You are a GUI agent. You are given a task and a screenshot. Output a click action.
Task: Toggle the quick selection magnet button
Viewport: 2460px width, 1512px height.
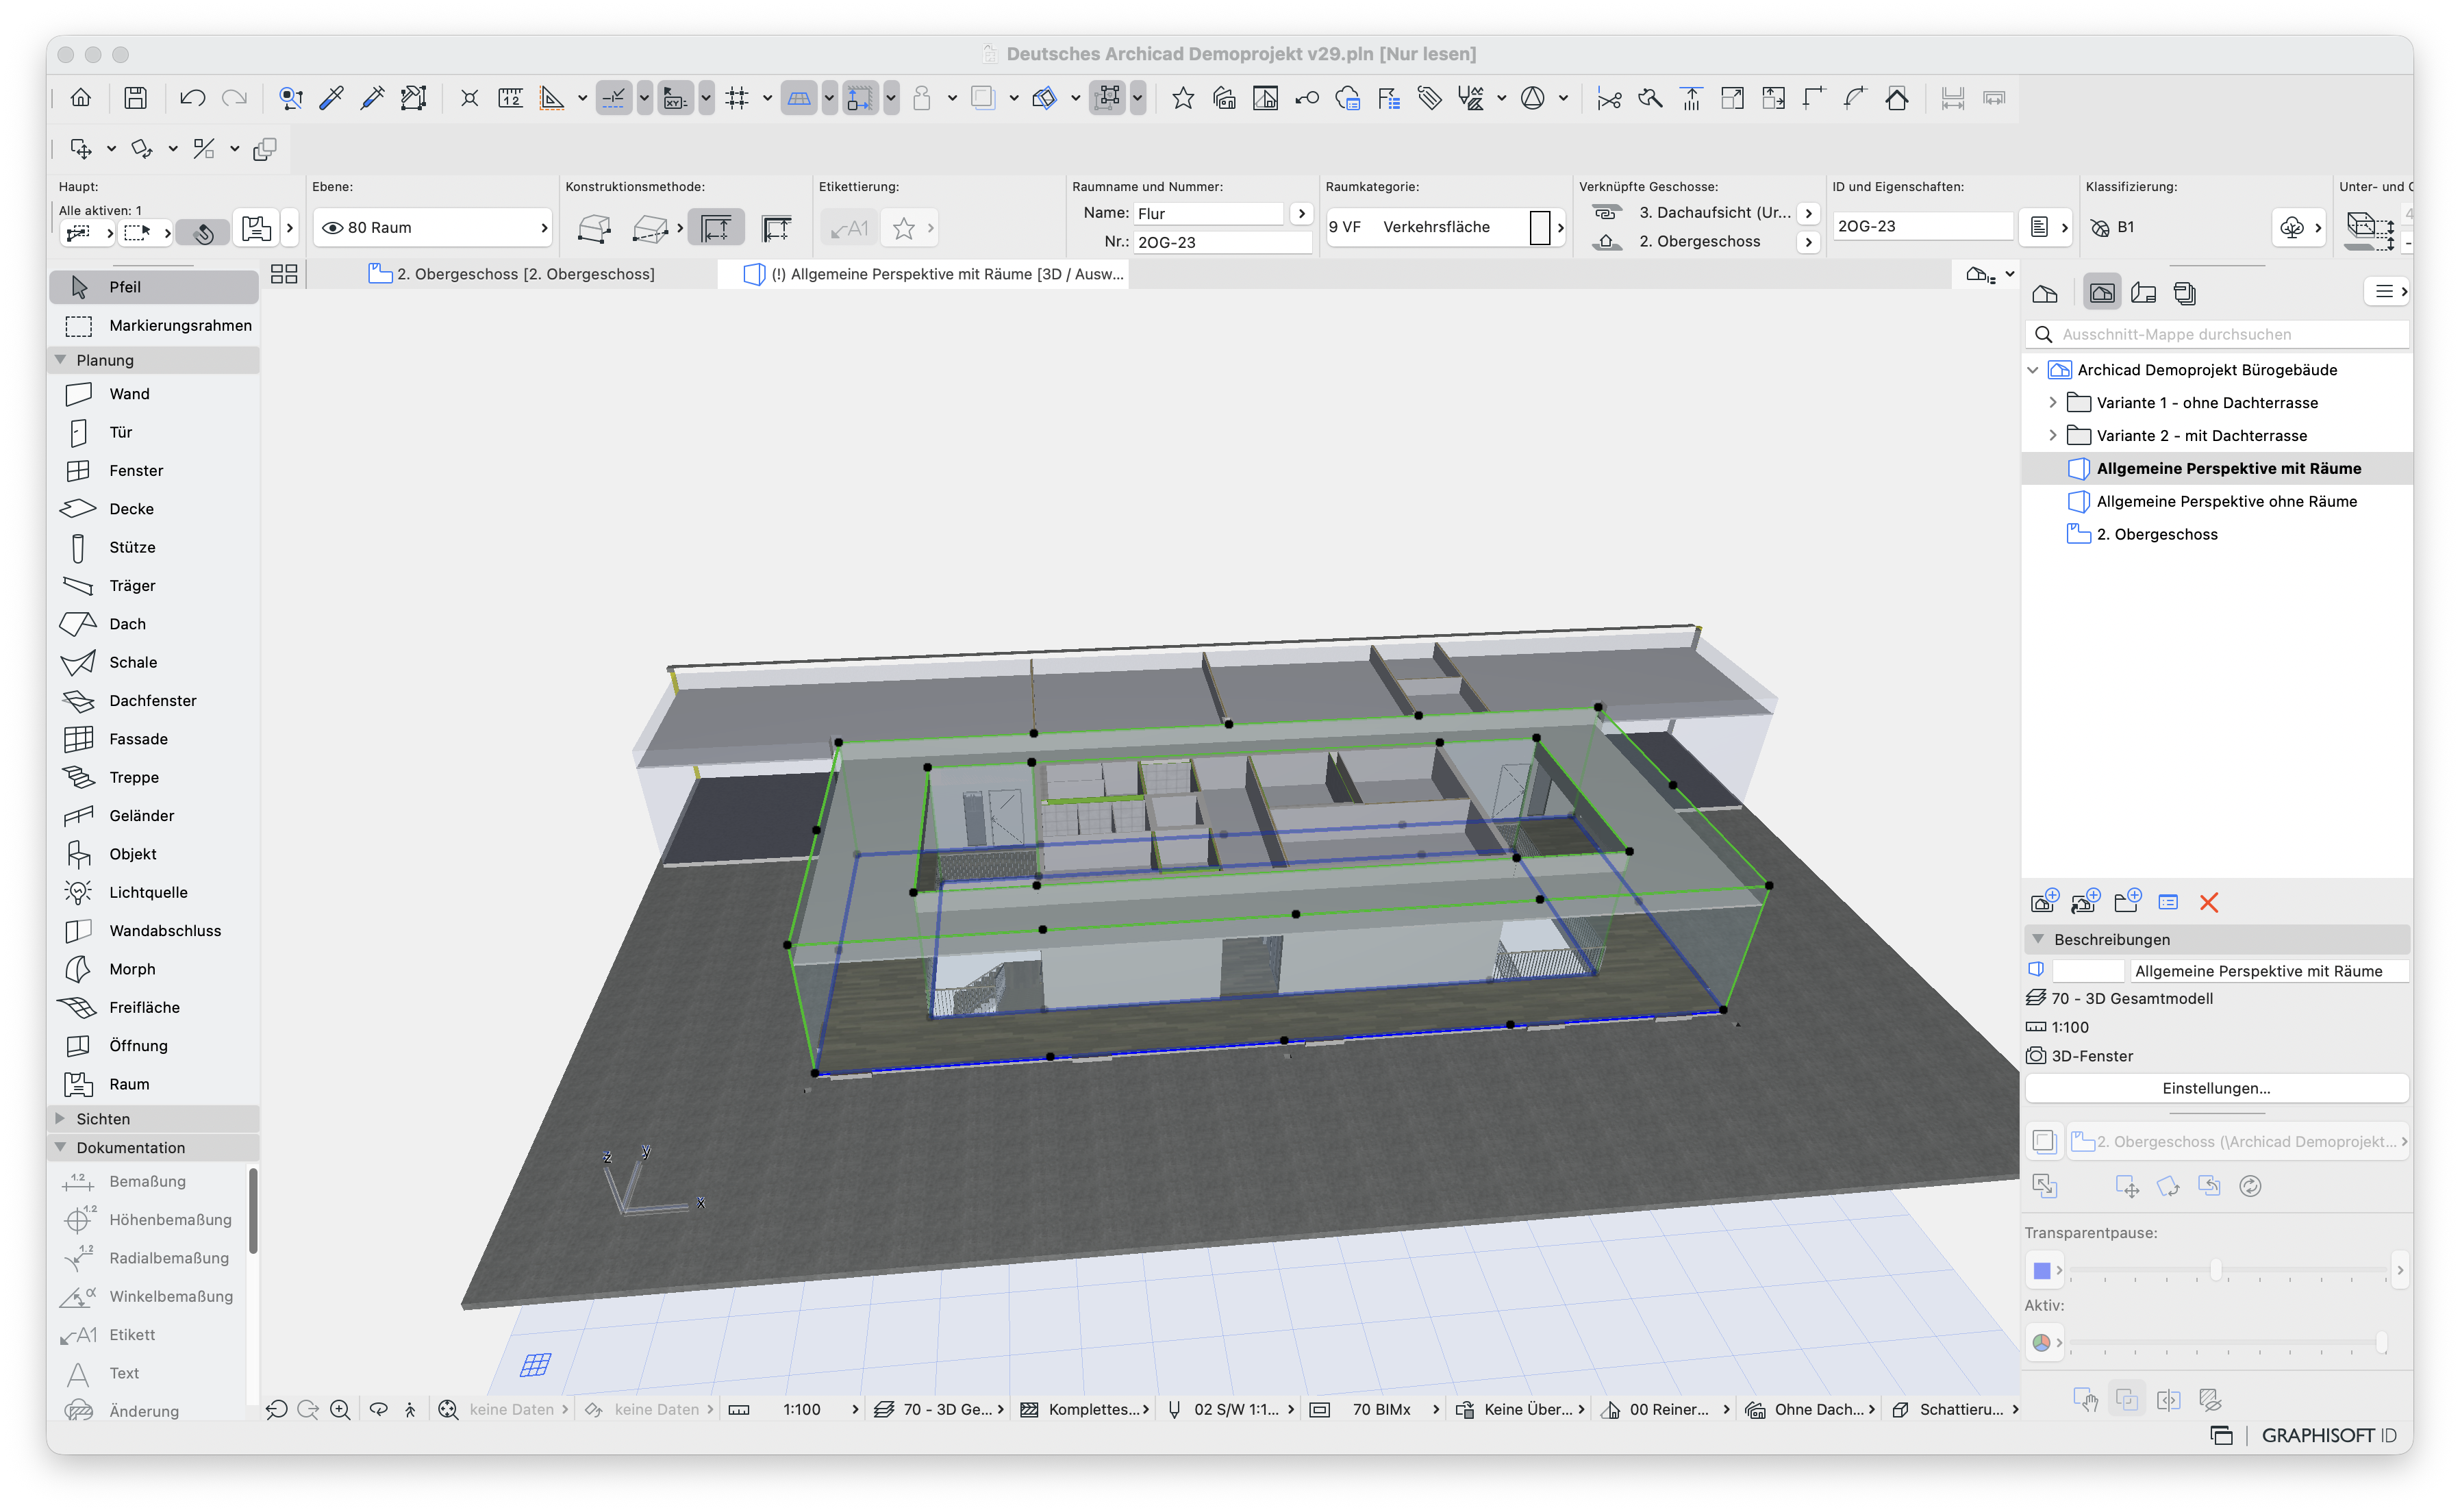(x=203, y=233)
